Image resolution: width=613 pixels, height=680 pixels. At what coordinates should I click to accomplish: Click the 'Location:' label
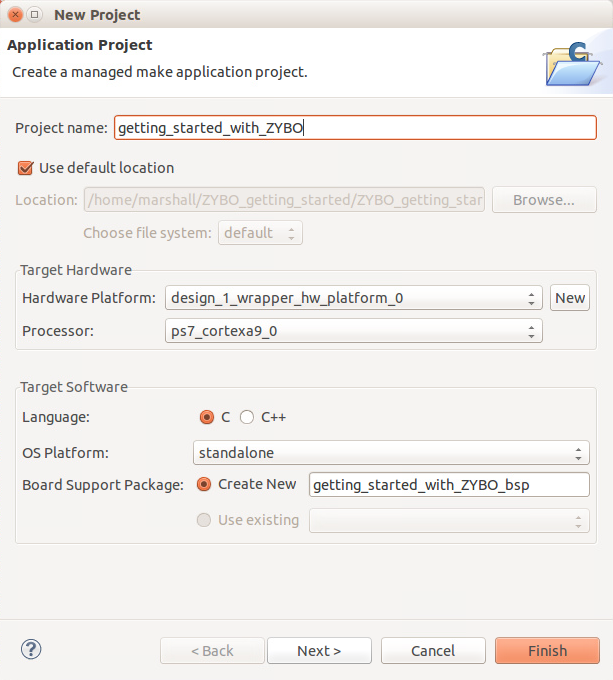click(x=46, y=200)
